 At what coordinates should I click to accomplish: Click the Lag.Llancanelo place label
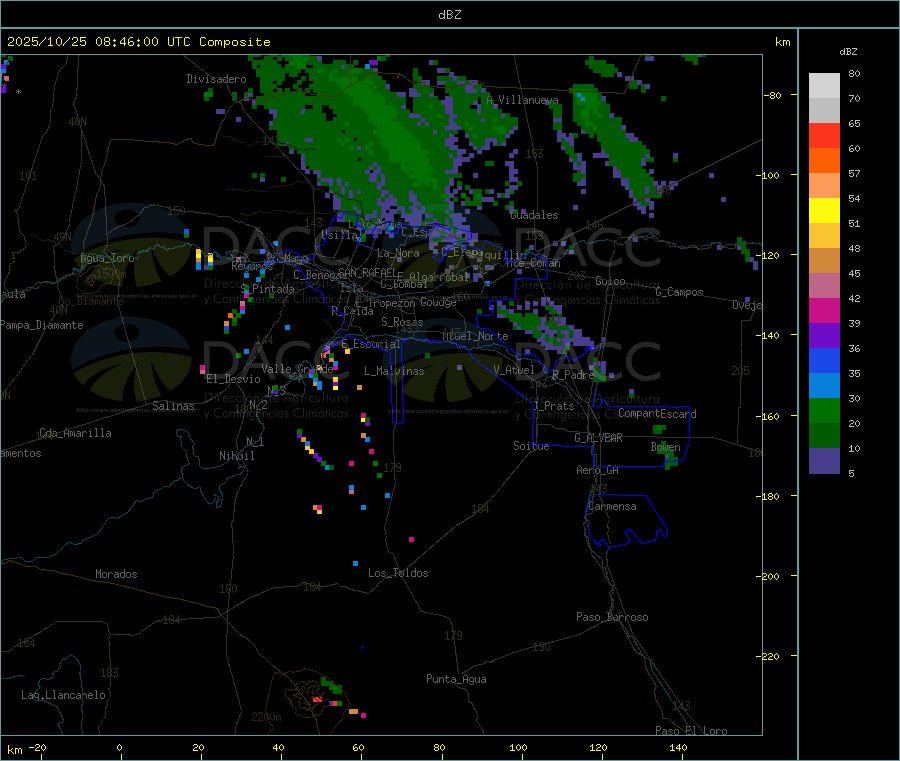64,695
